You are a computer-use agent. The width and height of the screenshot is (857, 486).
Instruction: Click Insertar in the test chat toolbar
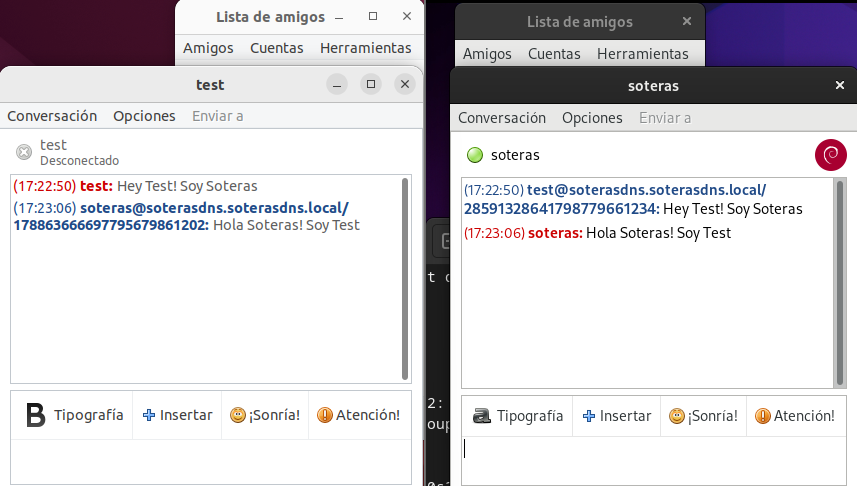click(177, 415)
